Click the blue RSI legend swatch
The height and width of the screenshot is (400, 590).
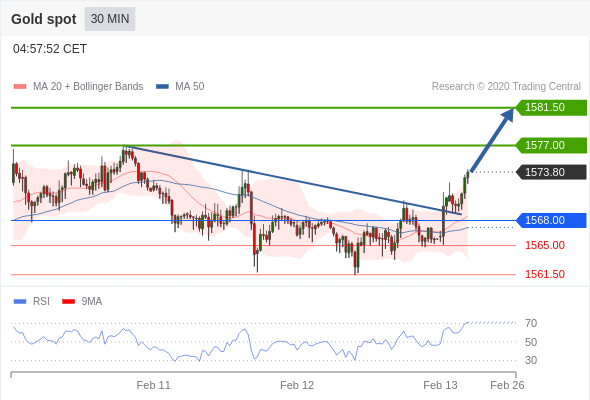[20, 301]
